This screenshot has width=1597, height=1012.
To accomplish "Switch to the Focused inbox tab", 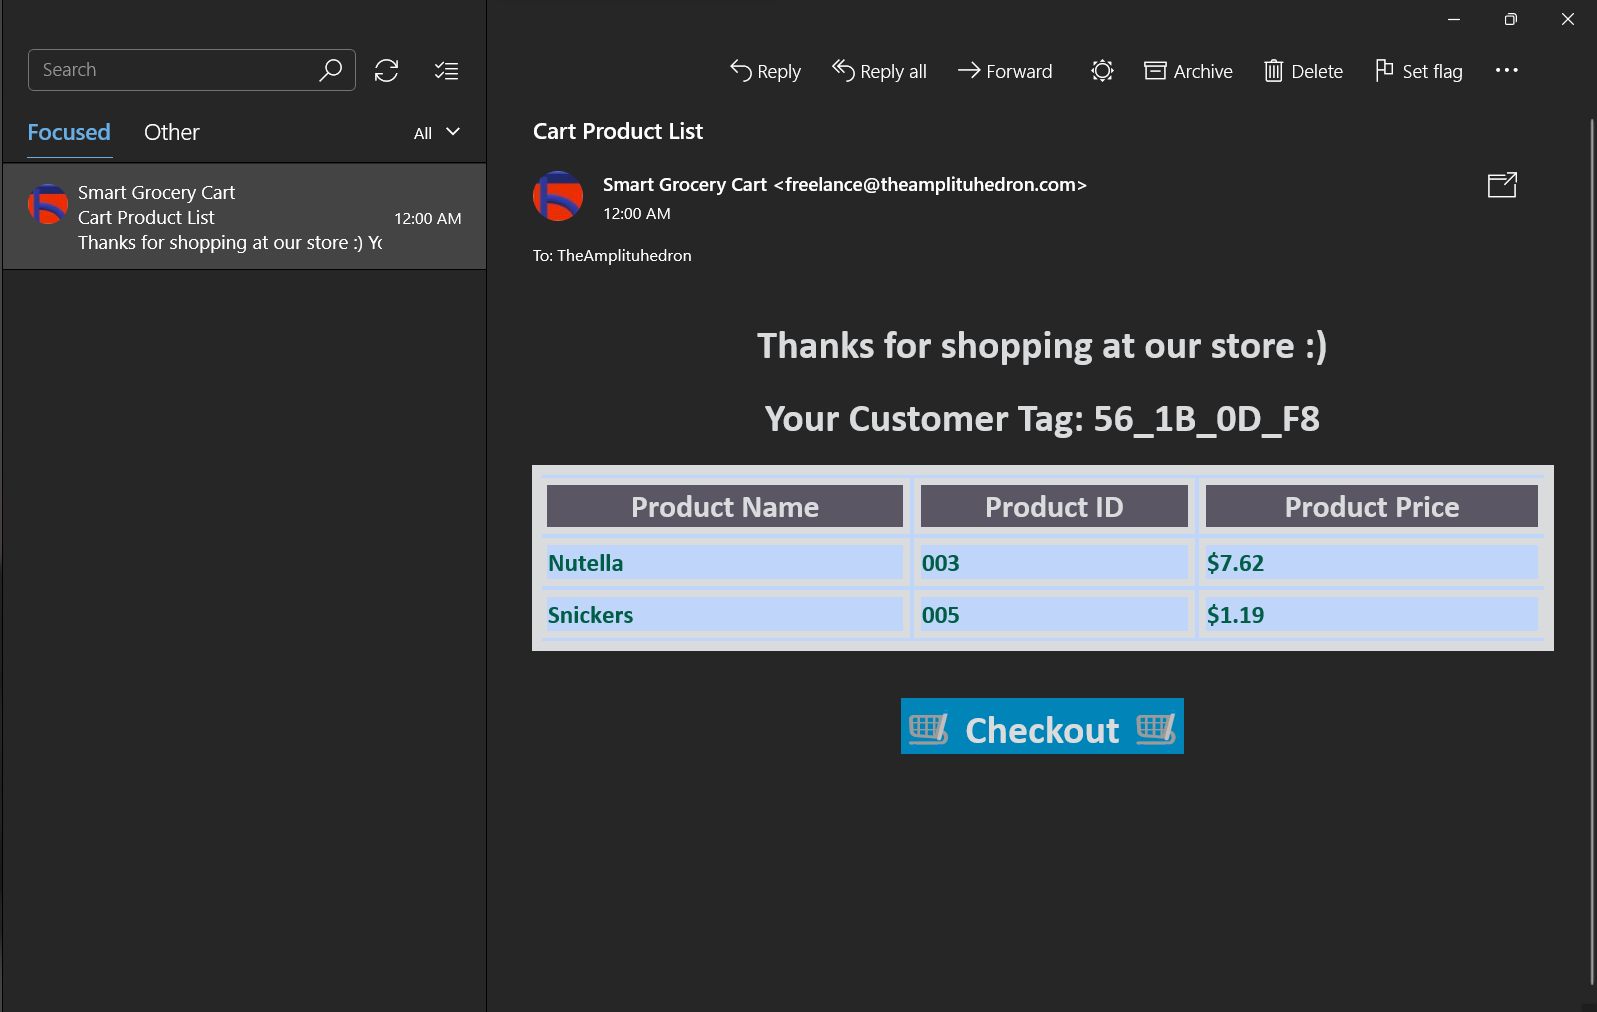I will coord(69,132).
